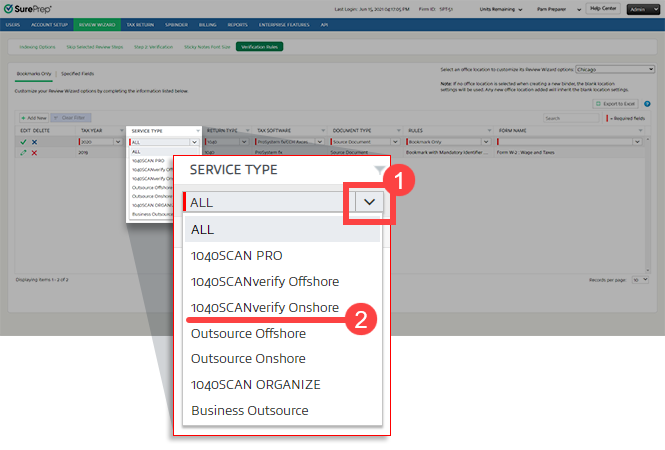The height and width of the screenshot is (450, 665).
Task: Open the Tax Return menu
Action: tap(140, 25)
